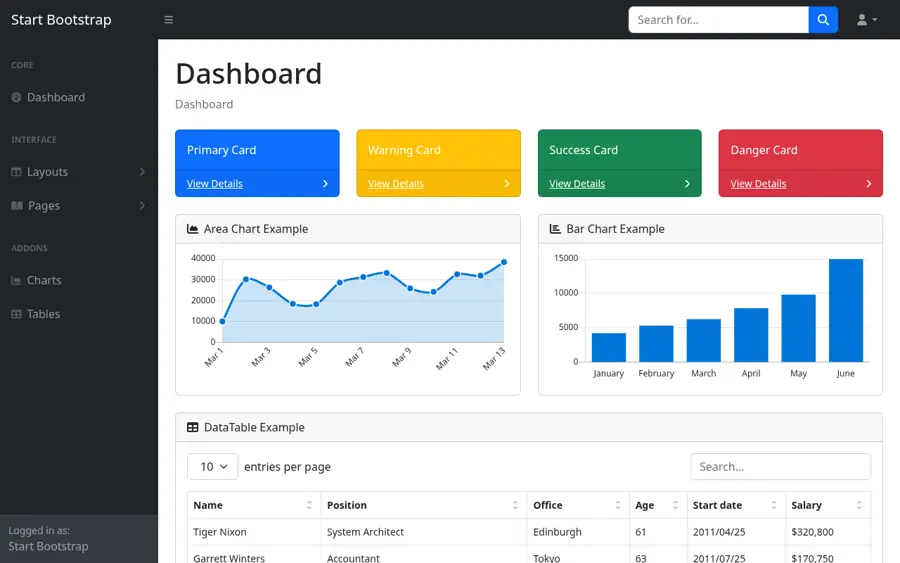Click the June bar in bar chart

pos(845,310)
